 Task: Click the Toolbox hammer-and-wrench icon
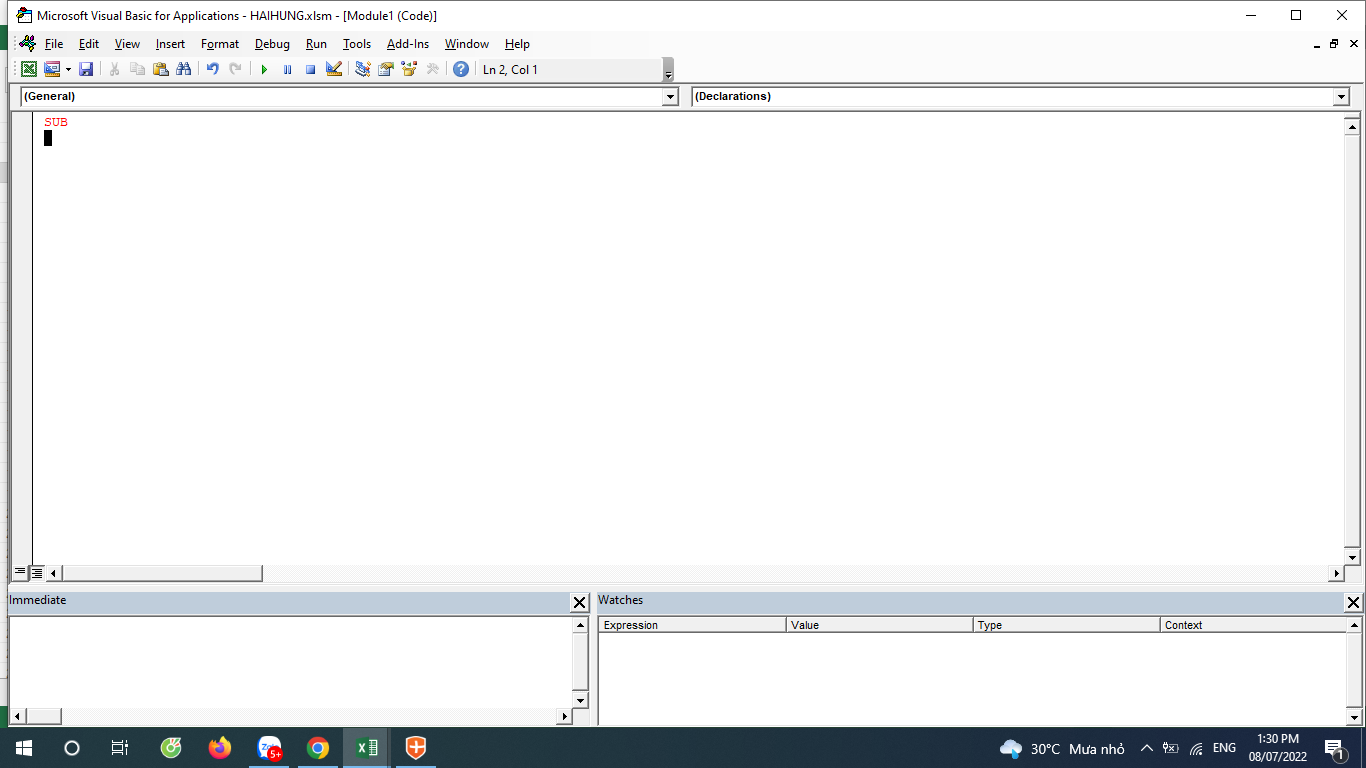click(x=432, y=69)
